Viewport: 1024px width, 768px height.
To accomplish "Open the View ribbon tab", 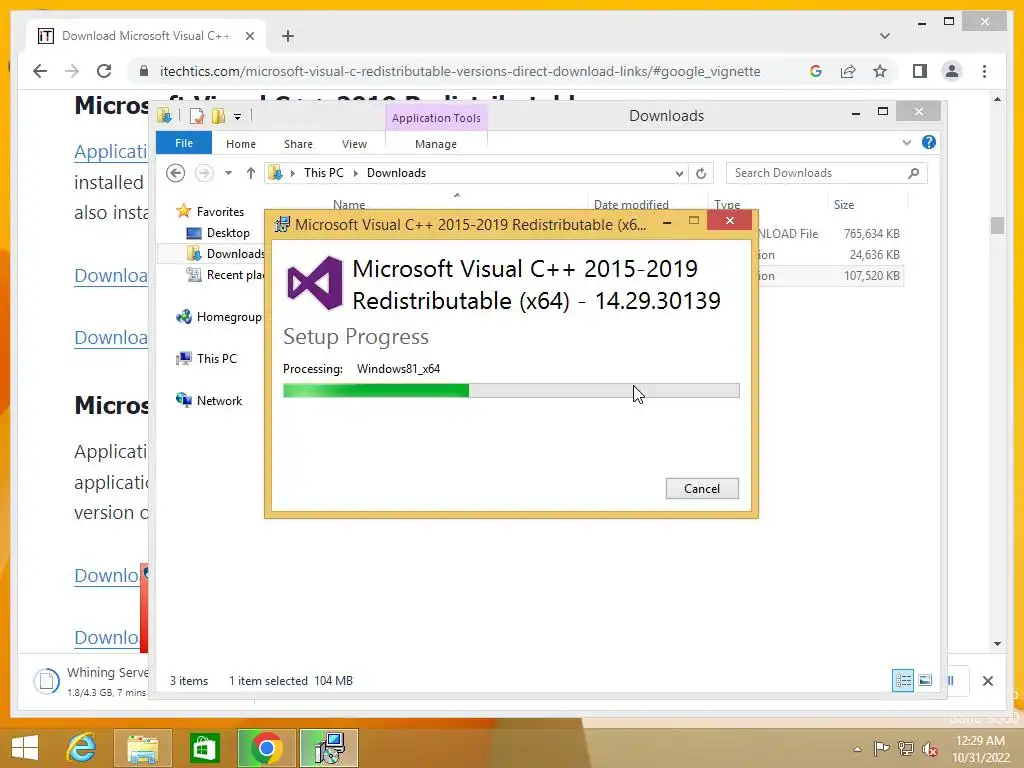I will (x=355, y=144).
